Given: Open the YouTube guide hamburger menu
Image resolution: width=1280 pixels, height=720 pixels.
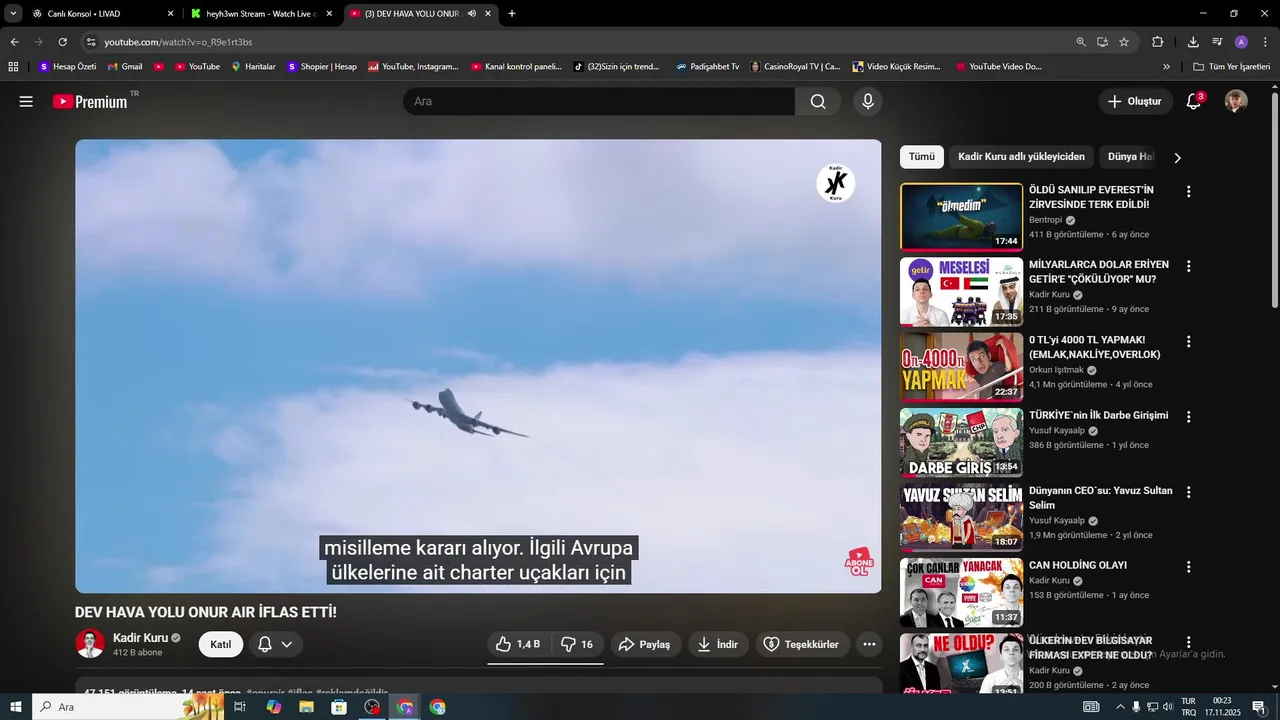Looking at the screenshot, I should pos(26,101).
